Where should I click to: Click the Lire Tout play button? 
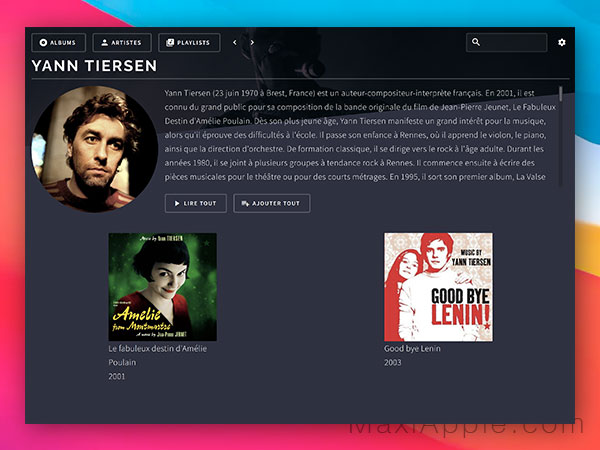(x=196, y=203)
